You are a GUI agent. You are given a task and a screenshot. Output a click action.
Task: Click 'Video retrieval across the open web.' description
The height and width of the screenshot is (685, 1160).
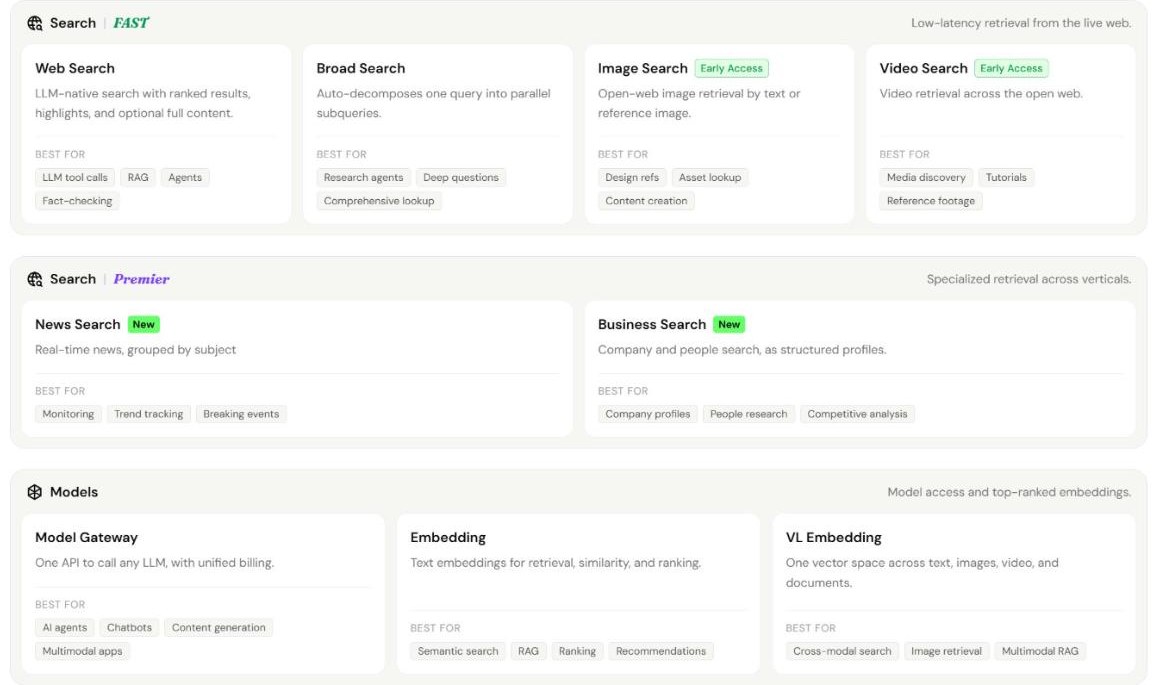point(981,93)
